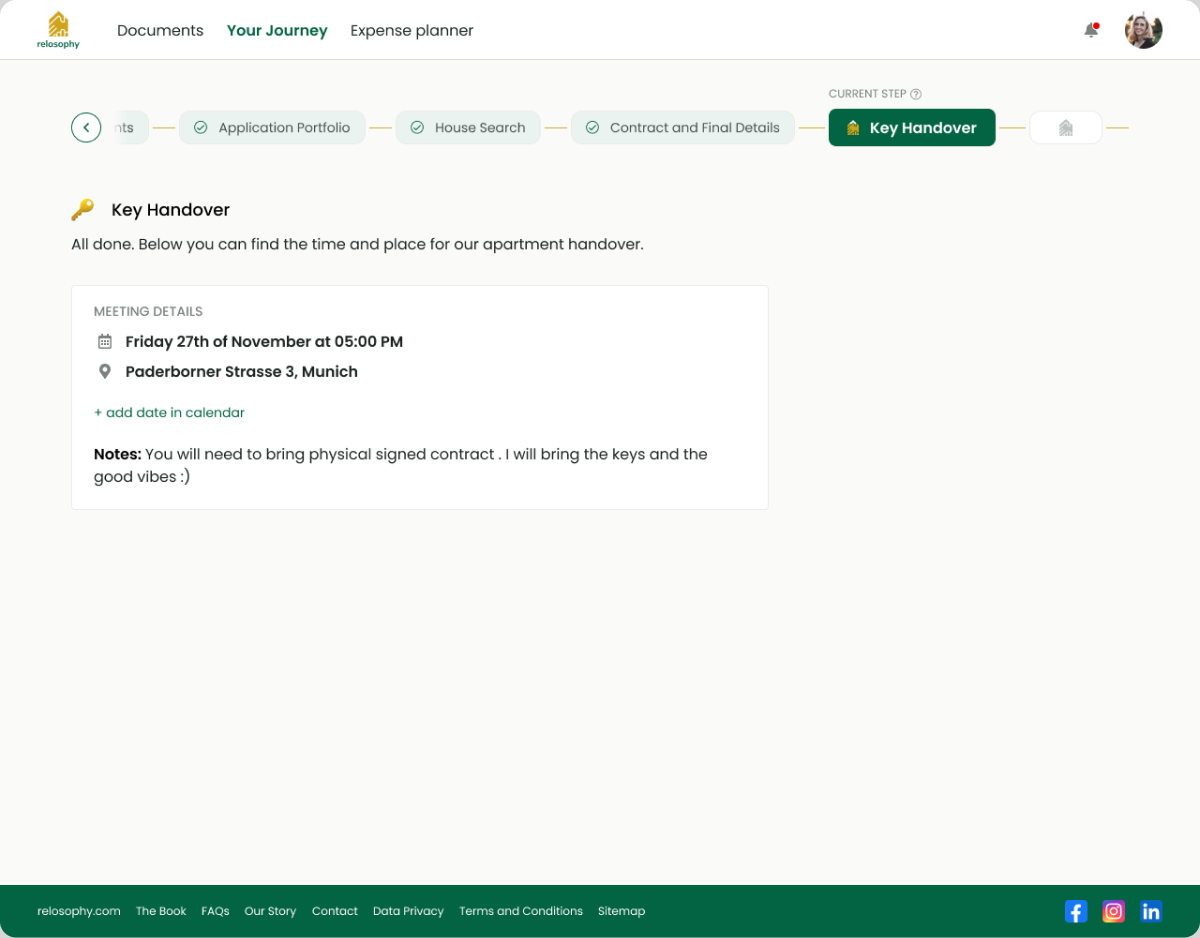Click the 'All done' description sentence
1200x938 pixels.
pos(357,244)
